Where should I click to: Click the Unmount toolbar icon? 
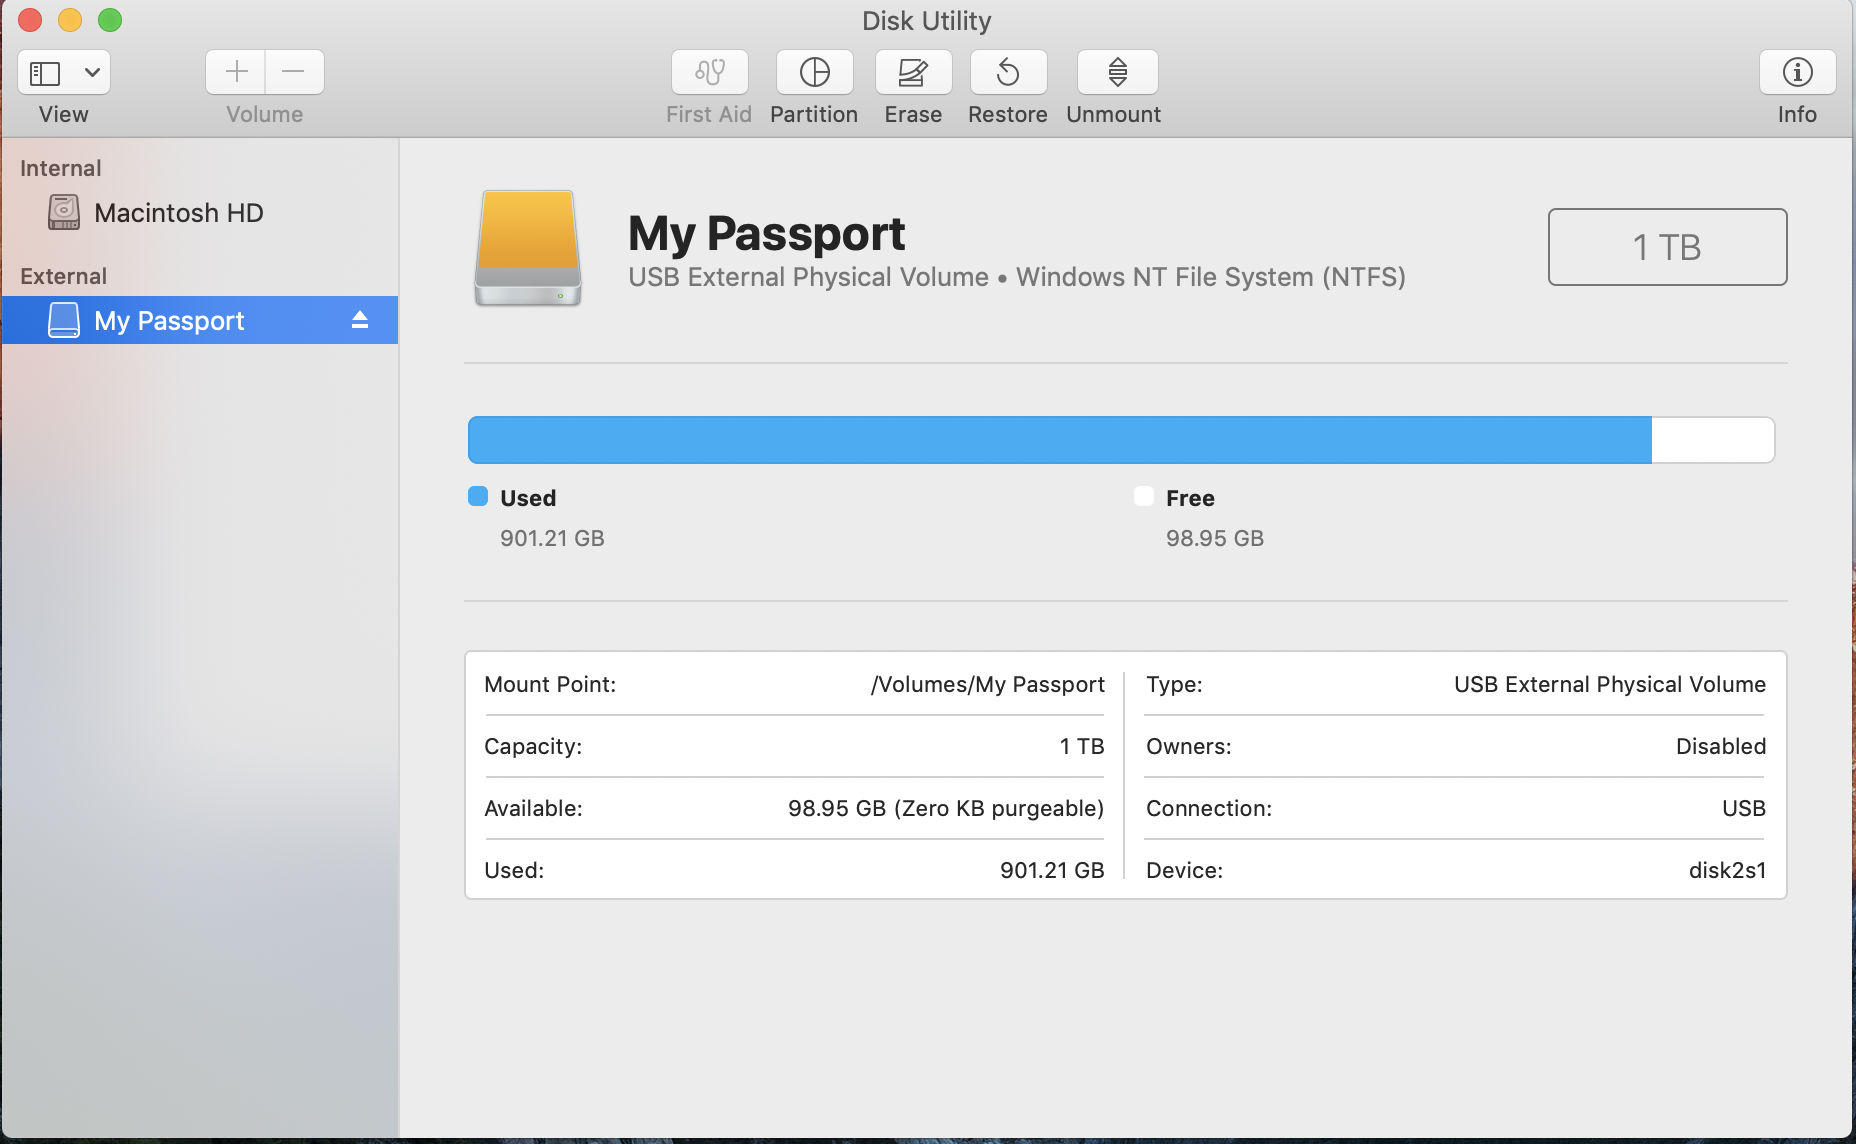pyautogui.click(x=1118, y=72)
